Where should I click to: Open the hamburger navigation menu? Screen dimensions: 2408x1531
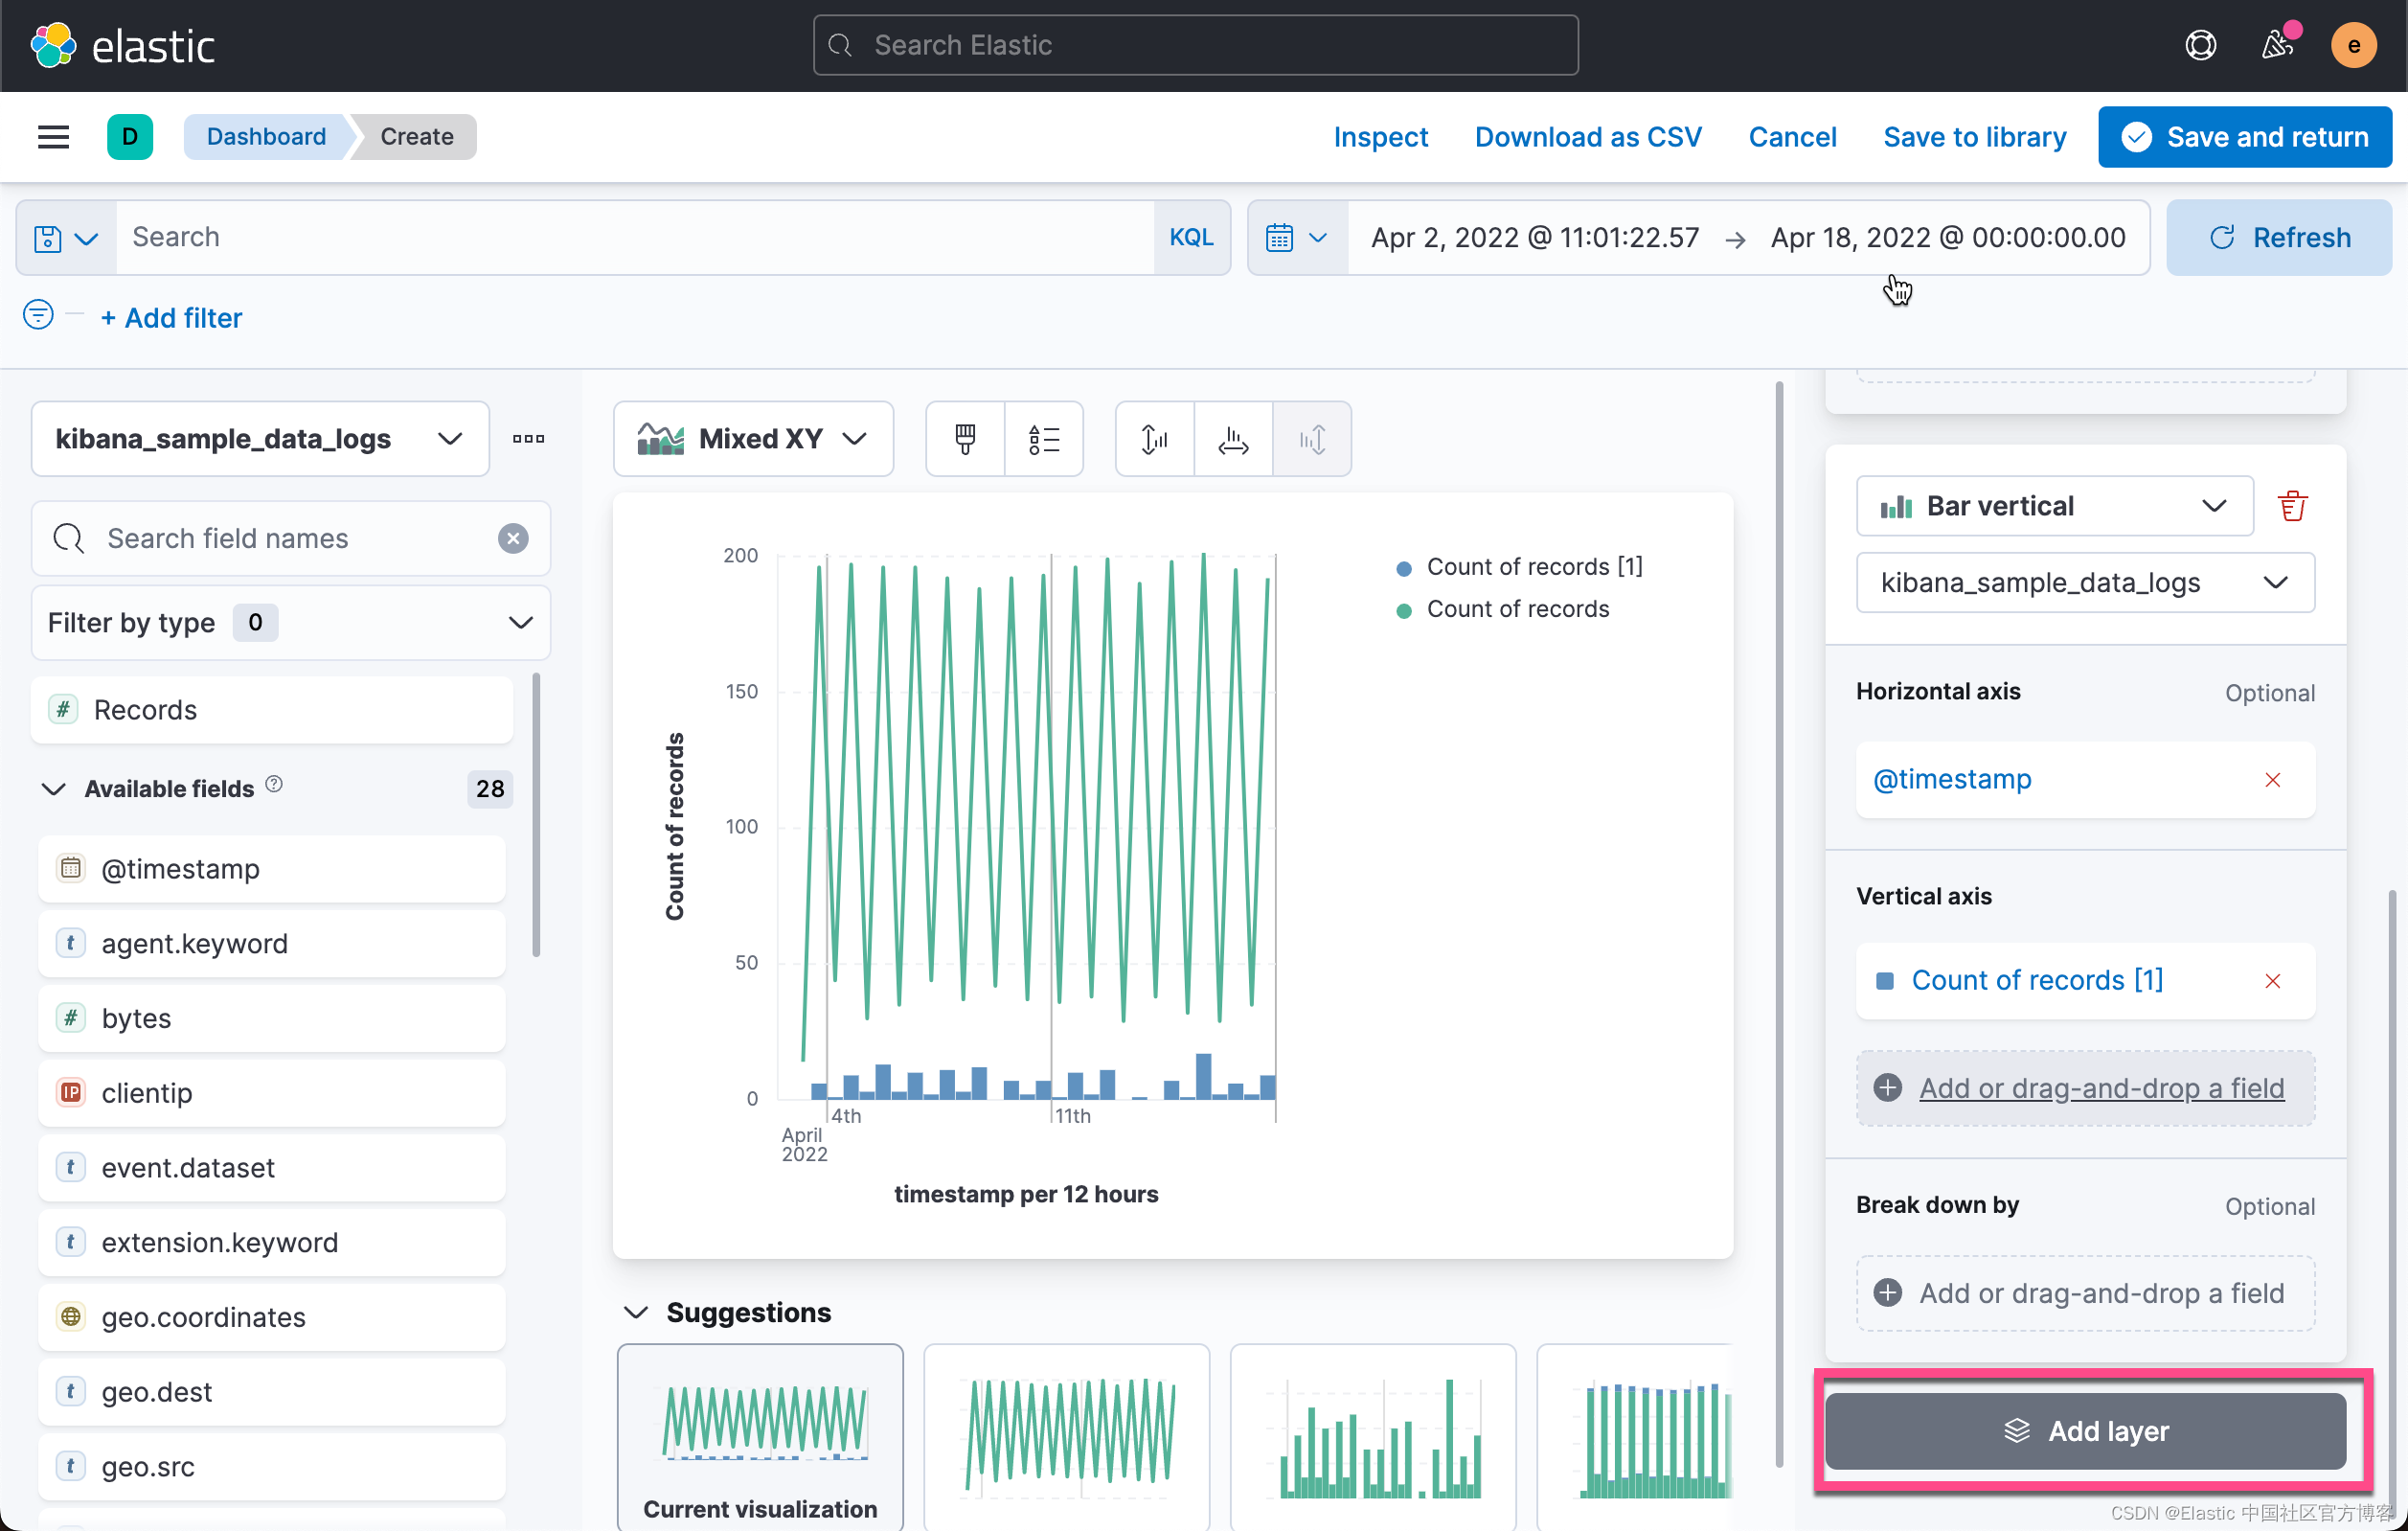pyautogui.click(x=54, y=136)
